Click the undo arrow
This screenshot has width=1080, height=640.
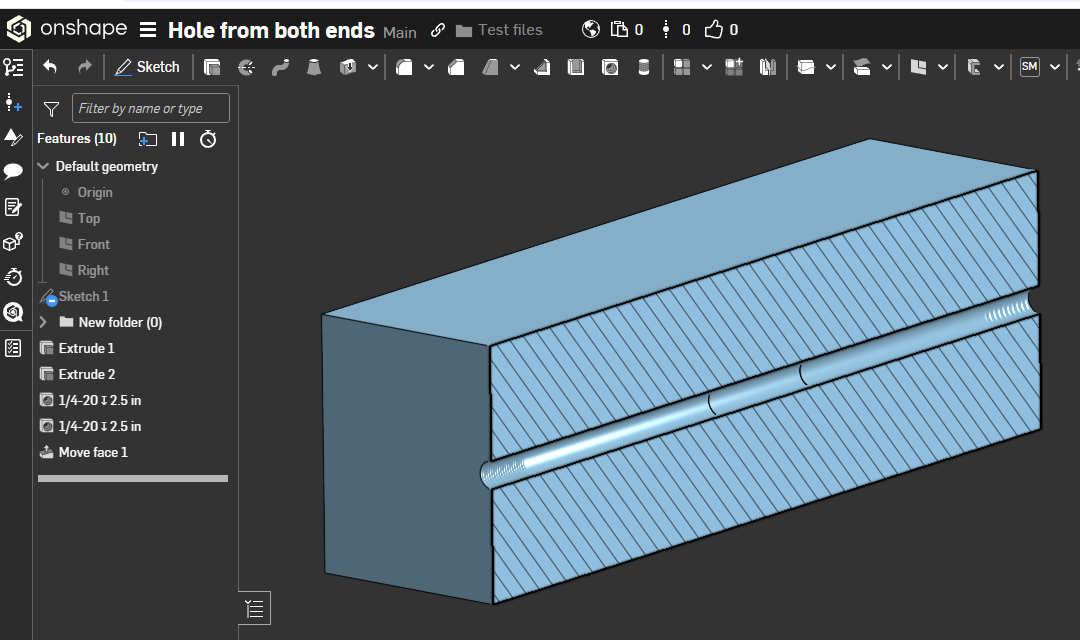pos(50,67)
